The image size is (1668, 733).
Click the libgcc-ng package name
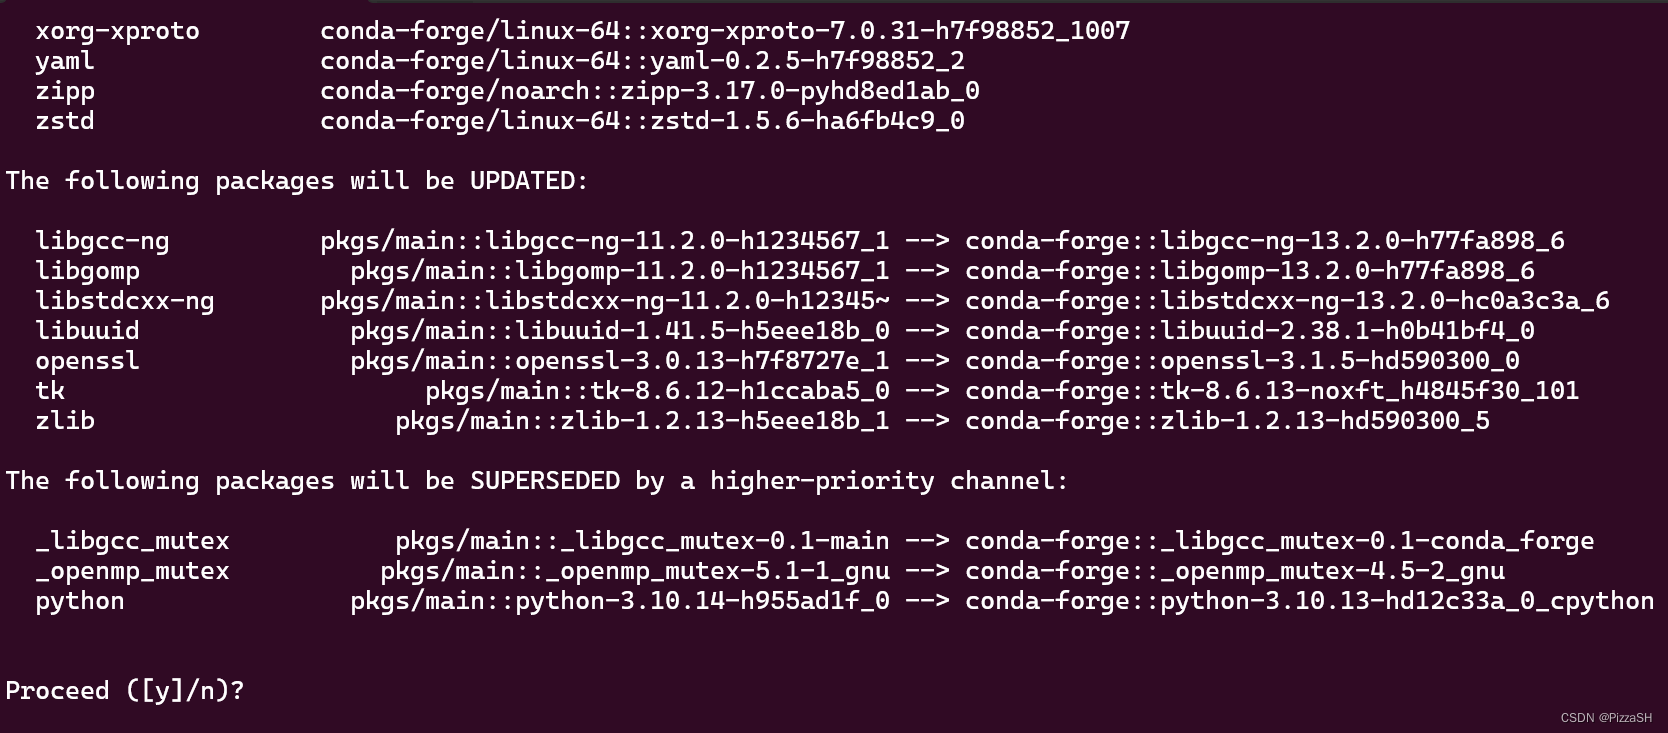click(102, 241)
